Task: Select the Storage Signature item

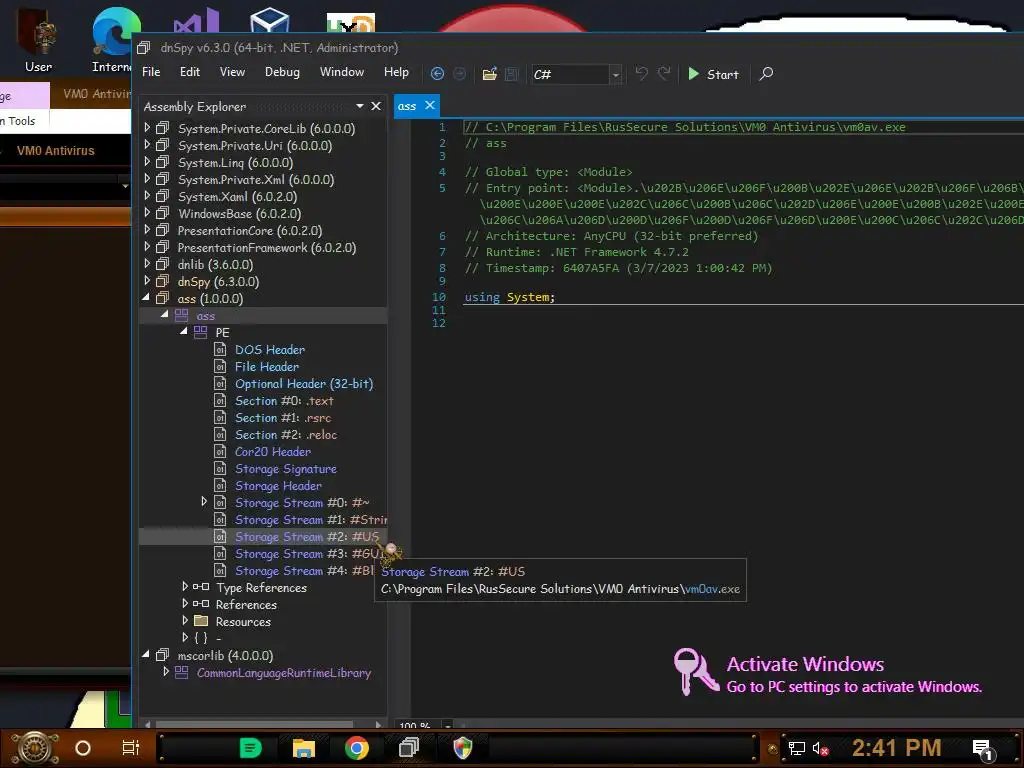Action: point(286,468)
